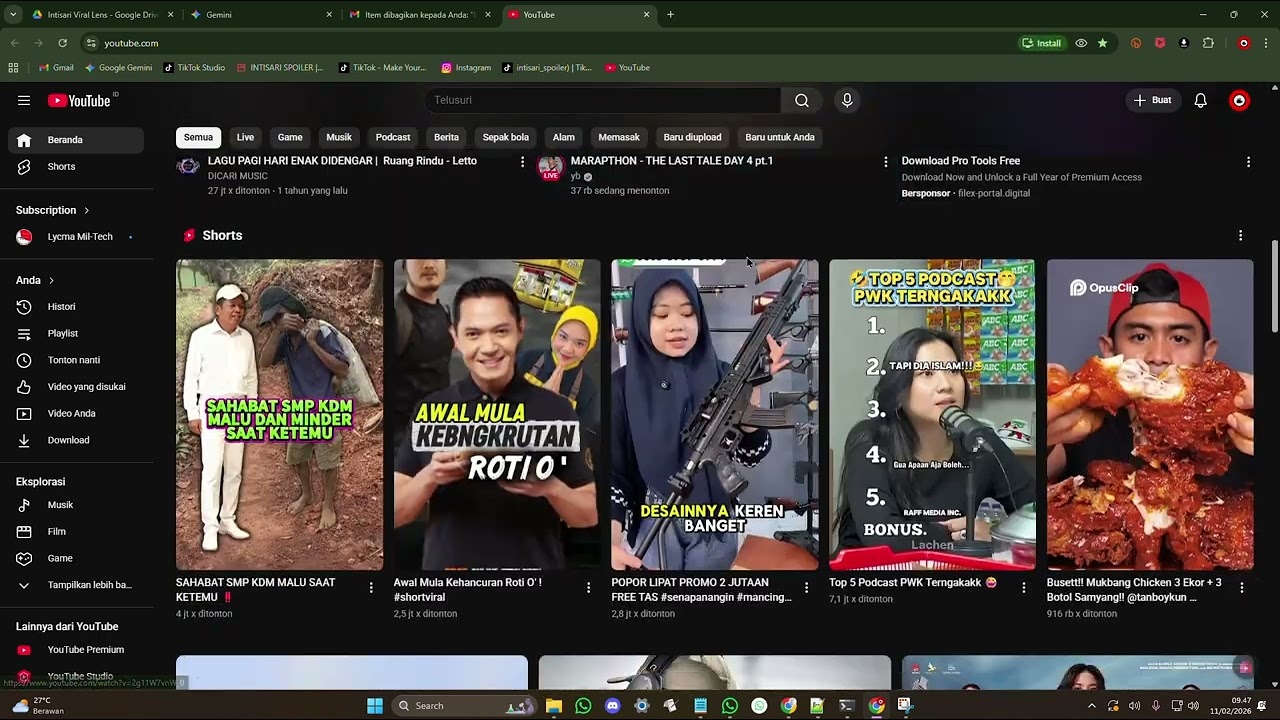Expand the Subscription section

[53, 210]
